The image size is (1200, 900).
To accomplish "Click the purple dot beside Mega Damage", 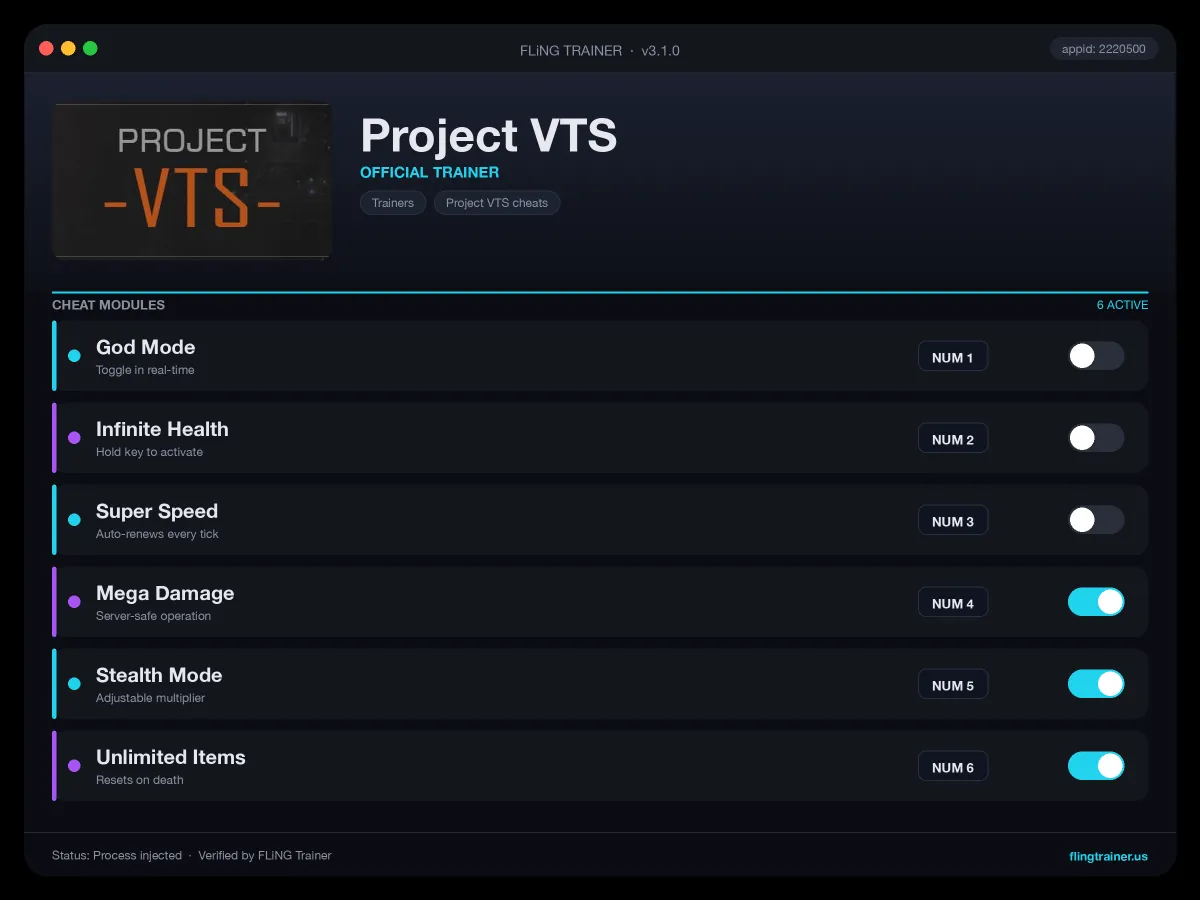I will [x=74, y=602].
